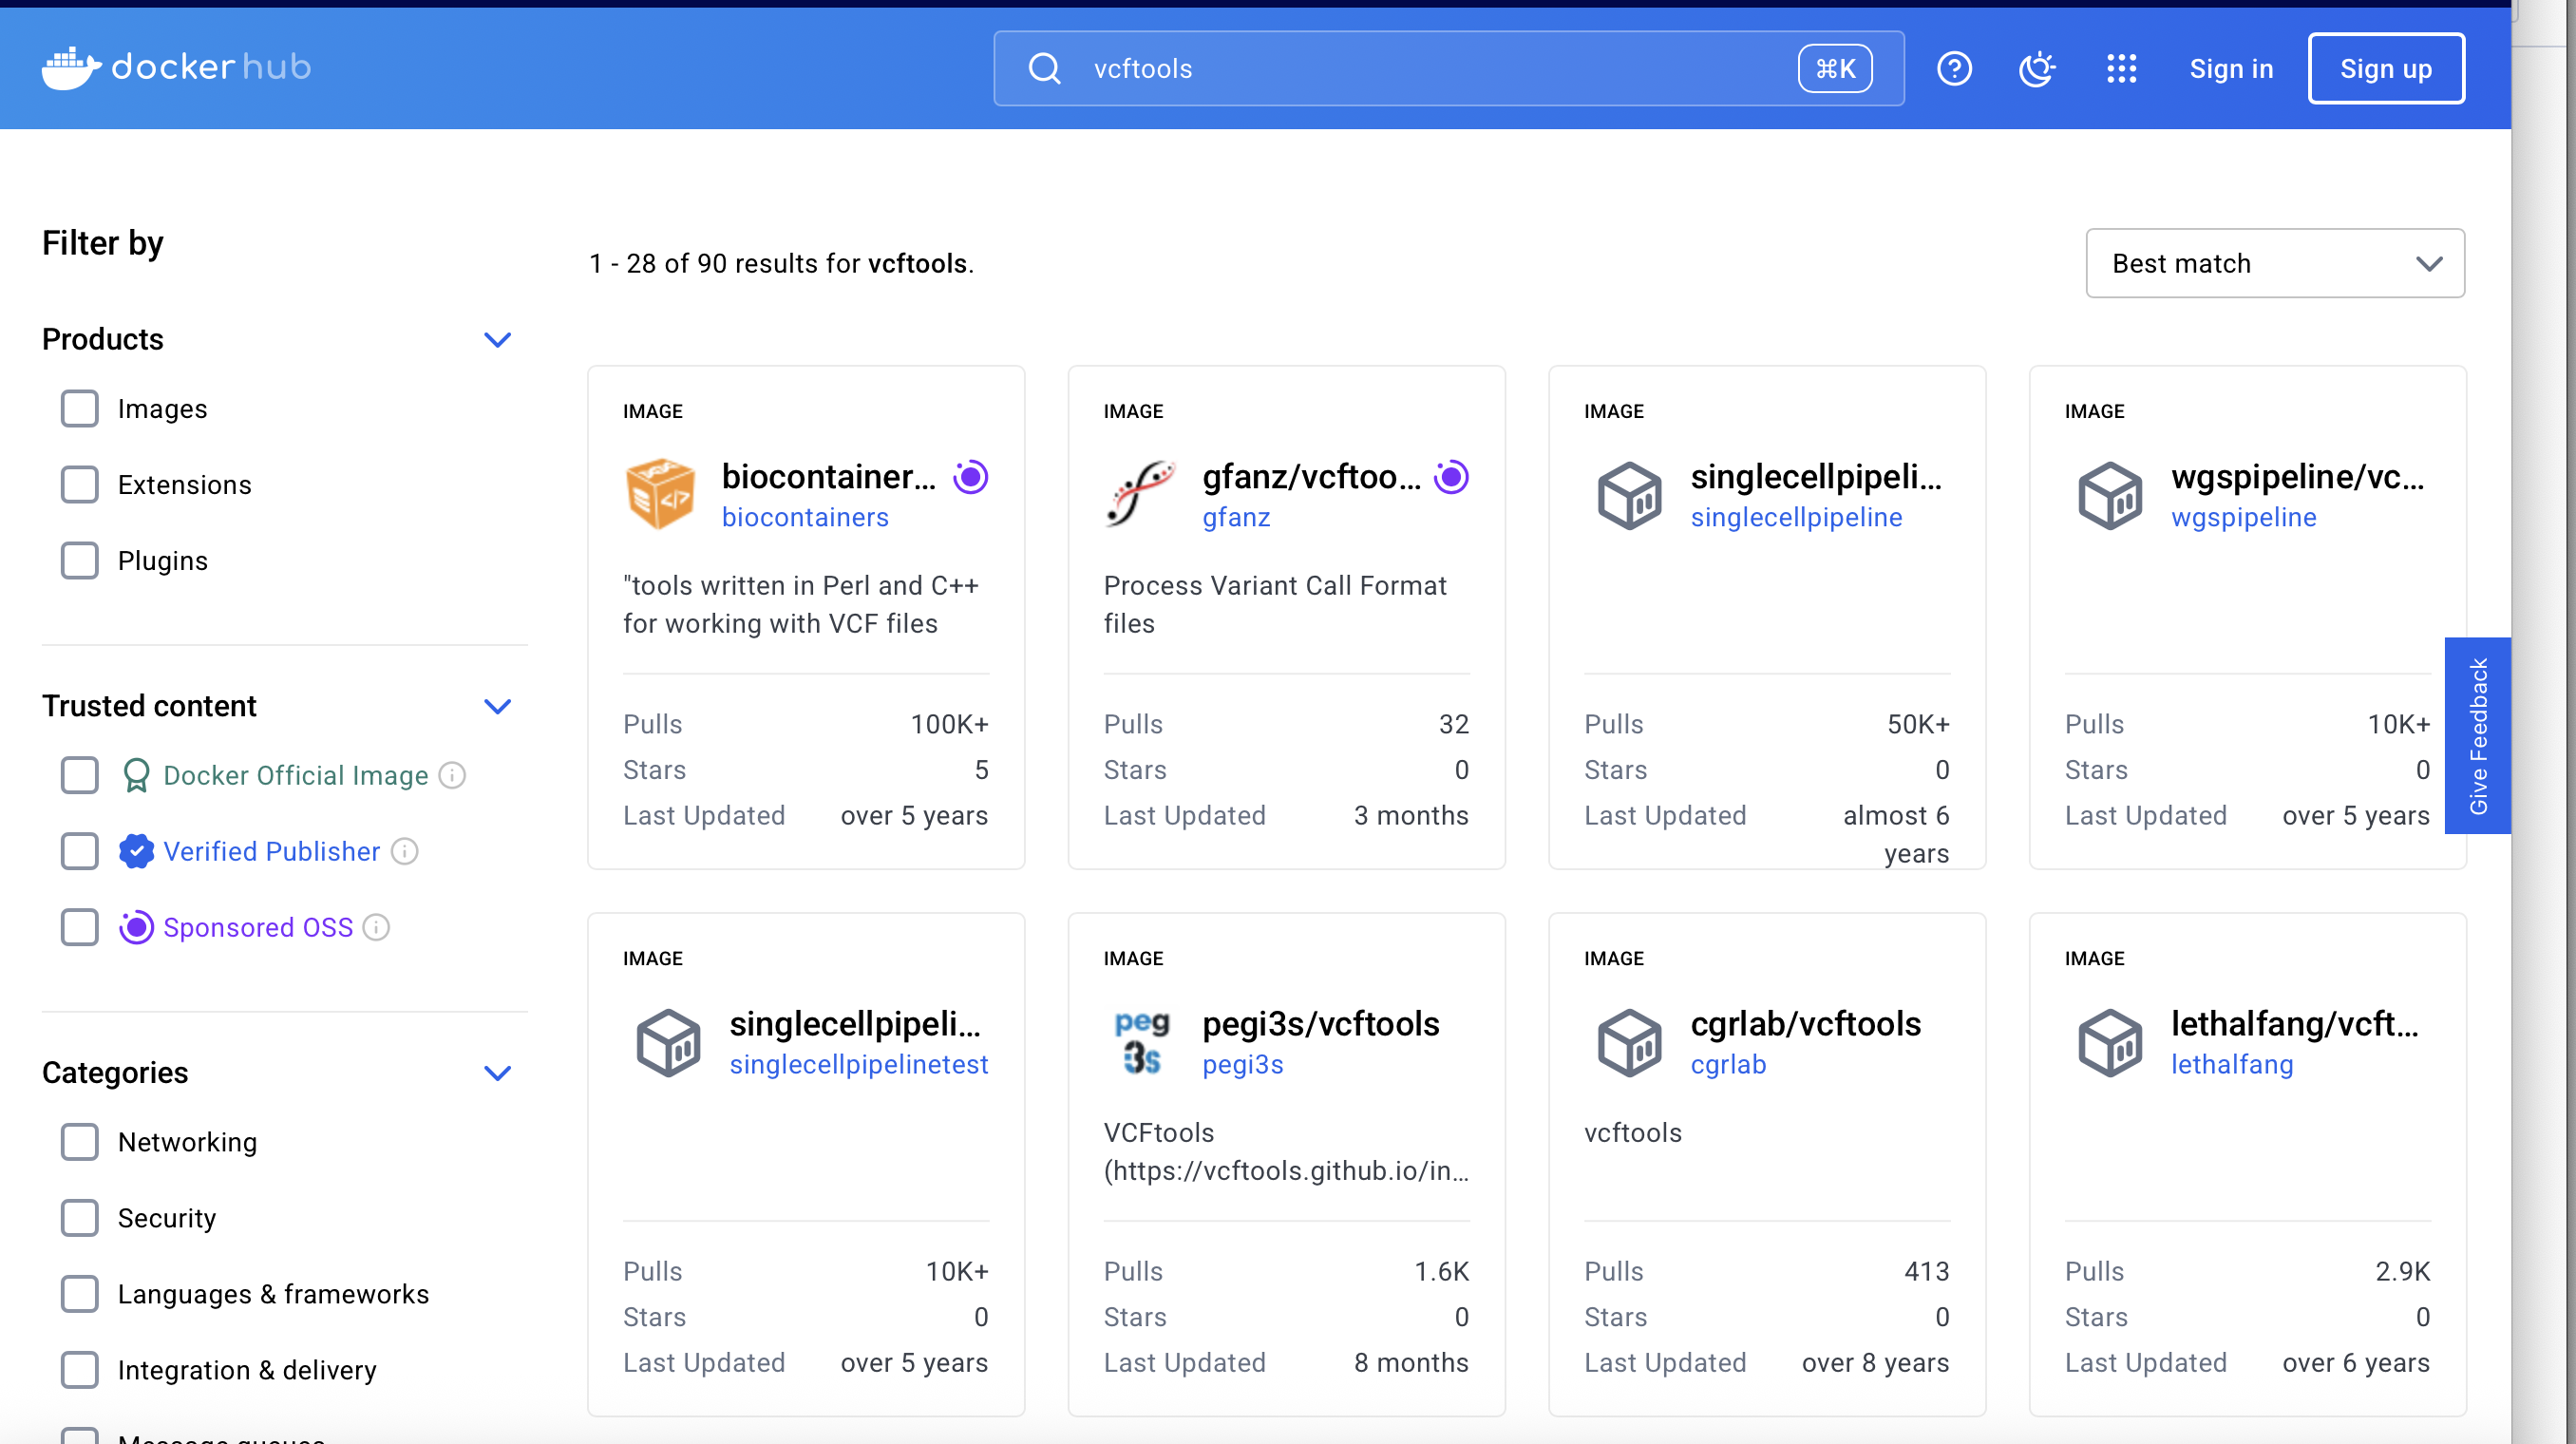Image resolution: width=2576 pixels, height=1444 pixels.
Task: Click Sponsored OSS info icon
Action: pyautogui.click(x=377, y=927)
